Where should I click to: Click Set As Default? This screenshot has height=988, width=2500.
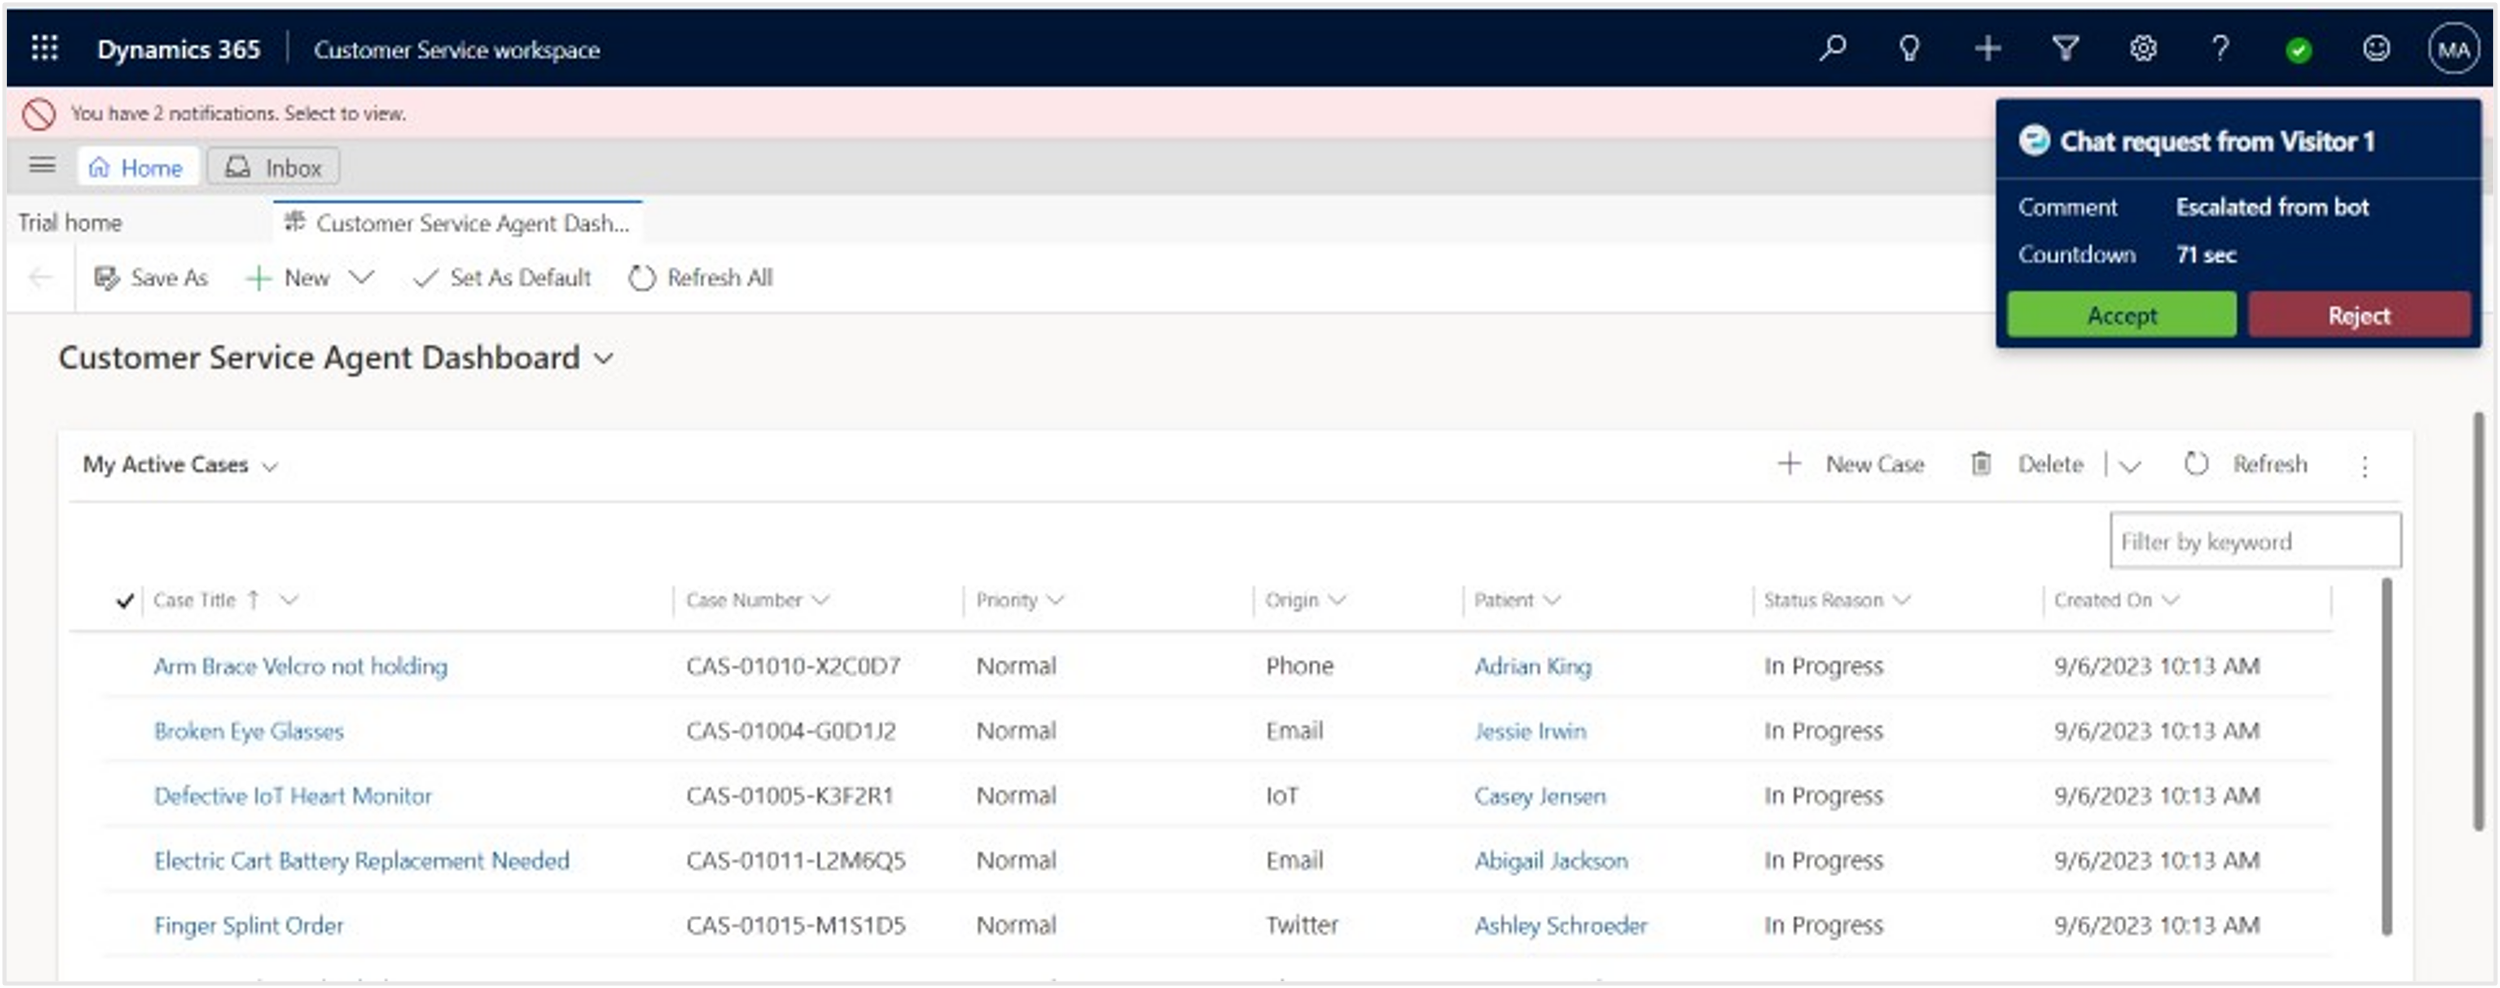pos(503,277)
